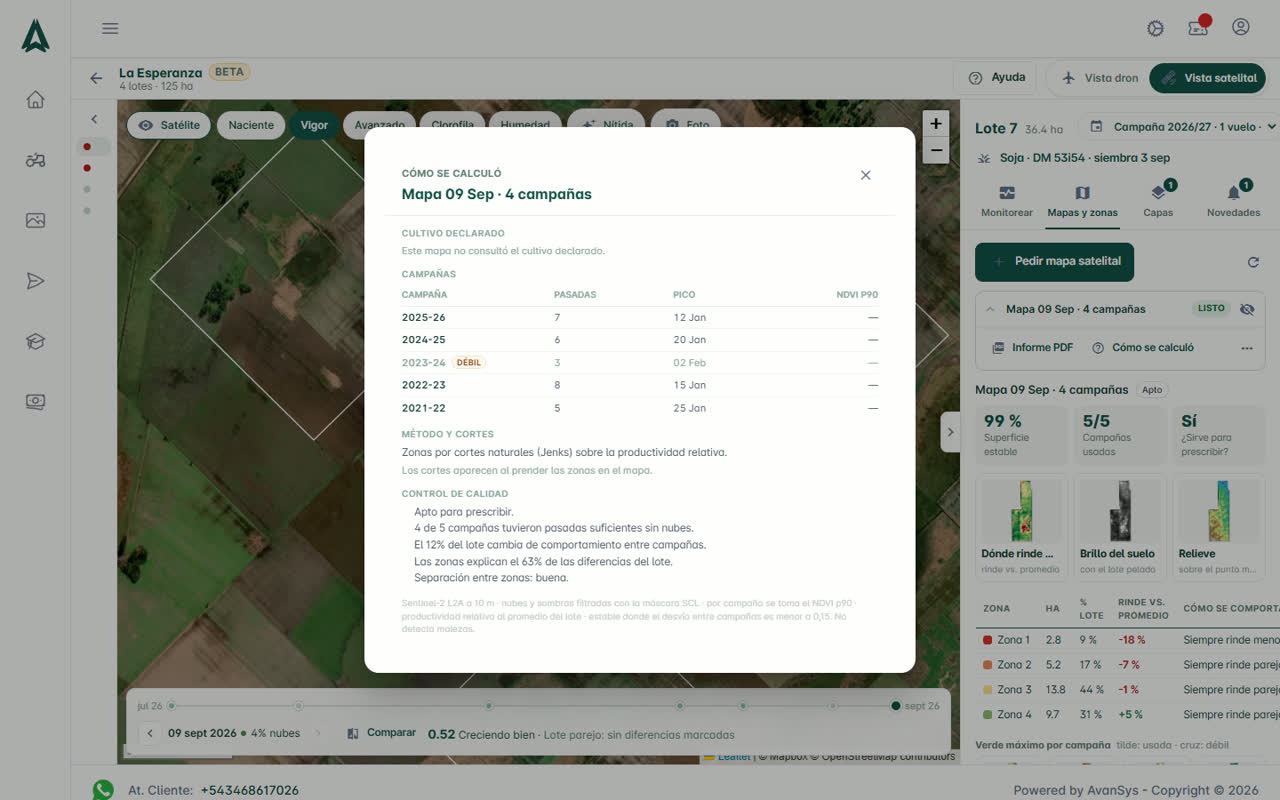The width and height of the screenshot is (1280, 800).
Task: Click the red Zona 1 color swatch
Action: [x=987, y=640]
